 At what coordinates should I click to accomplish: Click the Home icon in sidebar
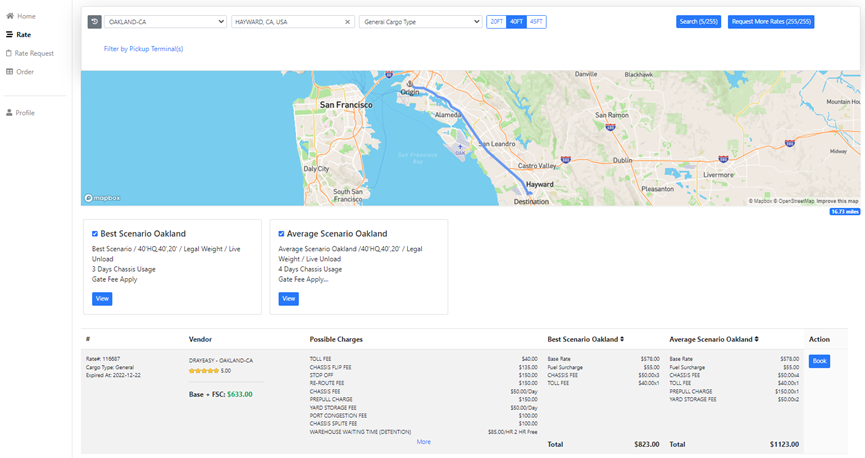[10, 16]
